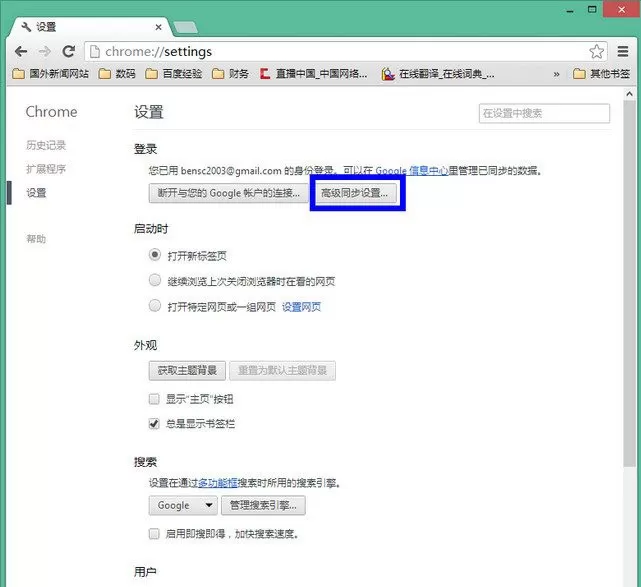This screenshot has width=641, height=587.
Task: Click the 设置网页 link
Action: point(301,307)
